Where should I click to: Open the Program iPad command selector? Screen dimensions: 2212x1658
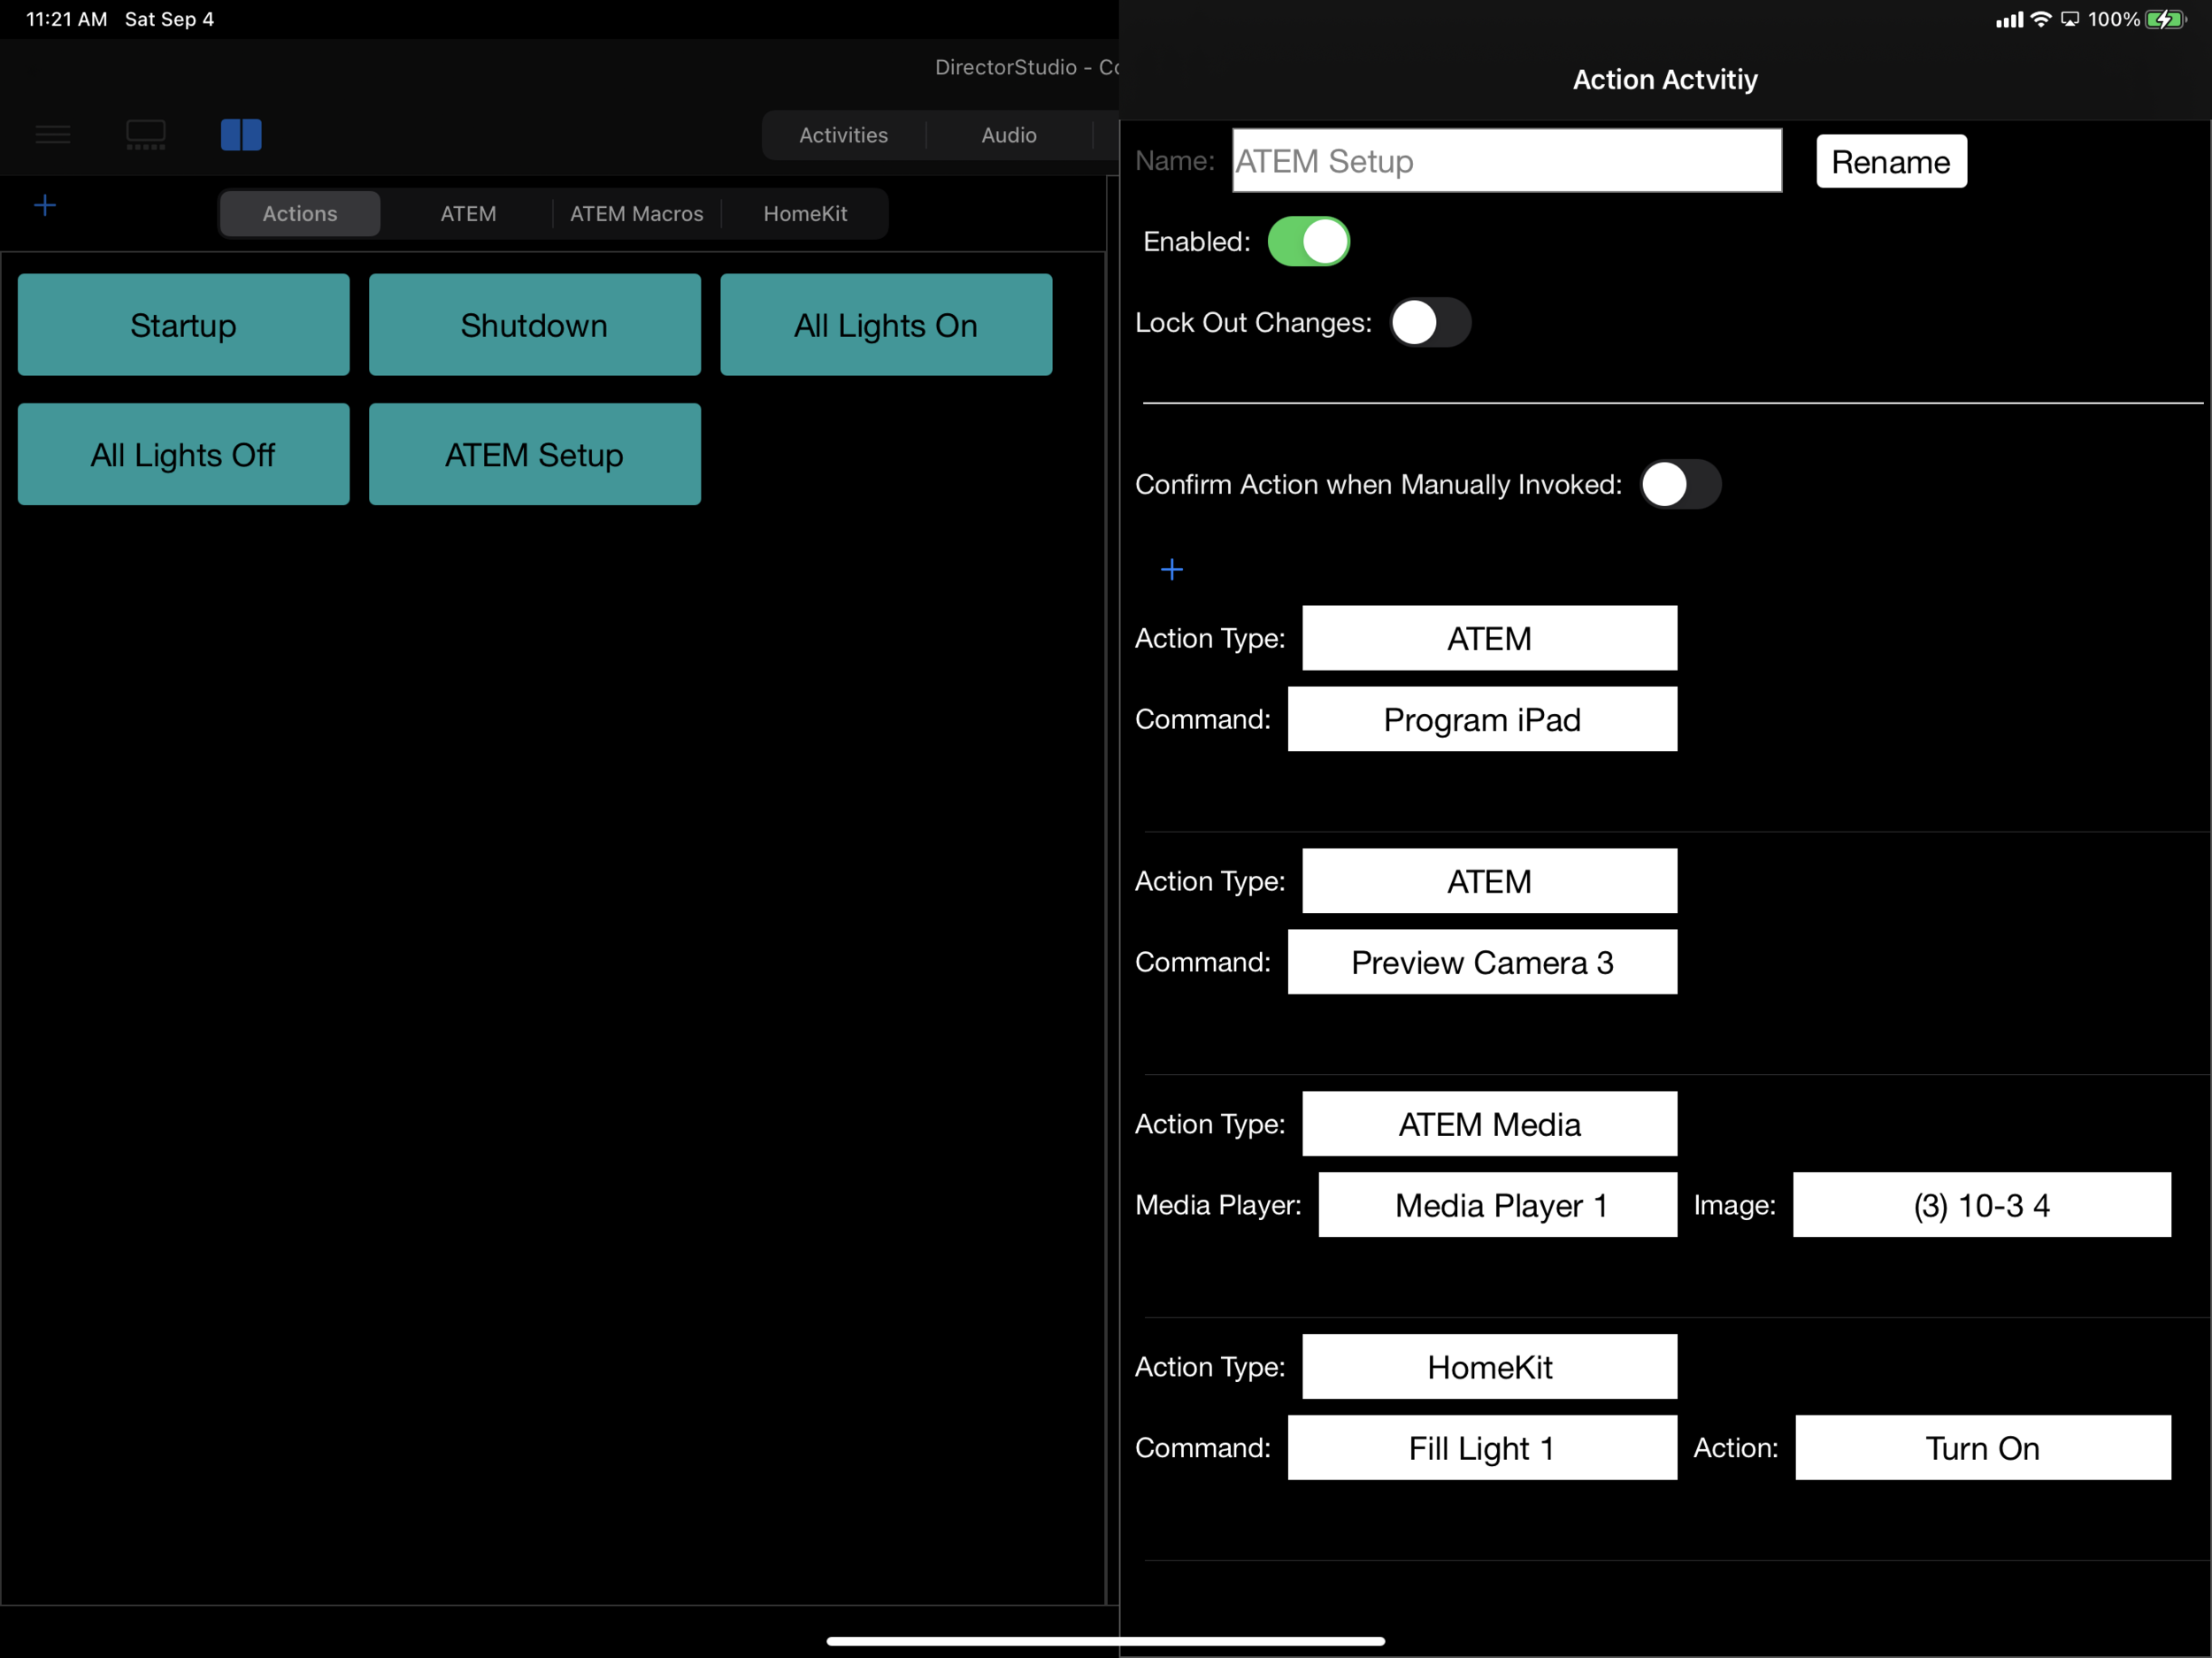click(x=1482, y=719)
